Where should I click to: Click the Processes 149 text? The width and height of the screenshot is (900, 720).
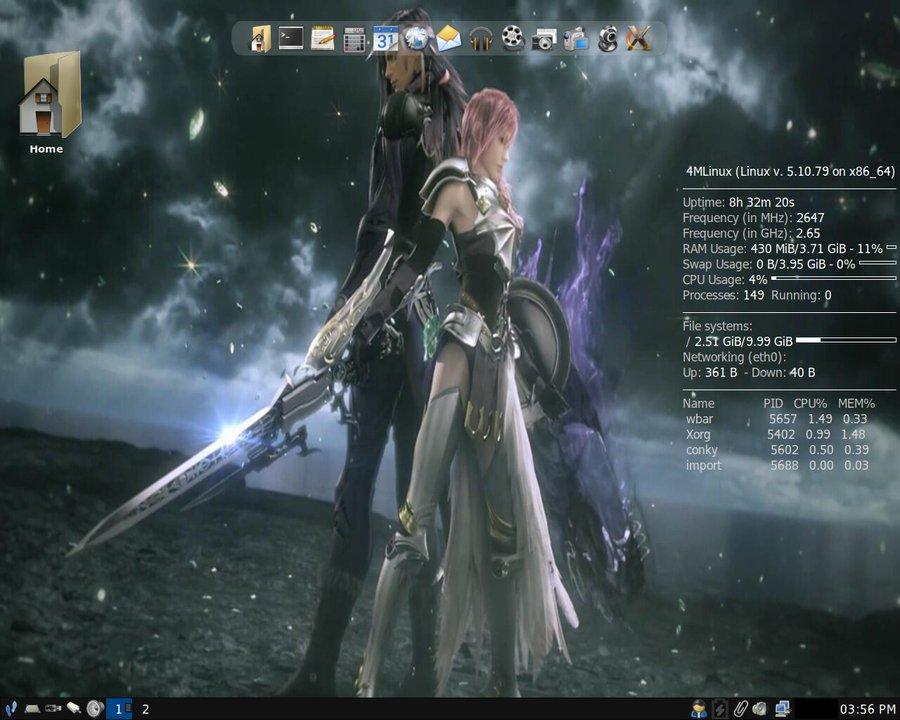point(723,295)
